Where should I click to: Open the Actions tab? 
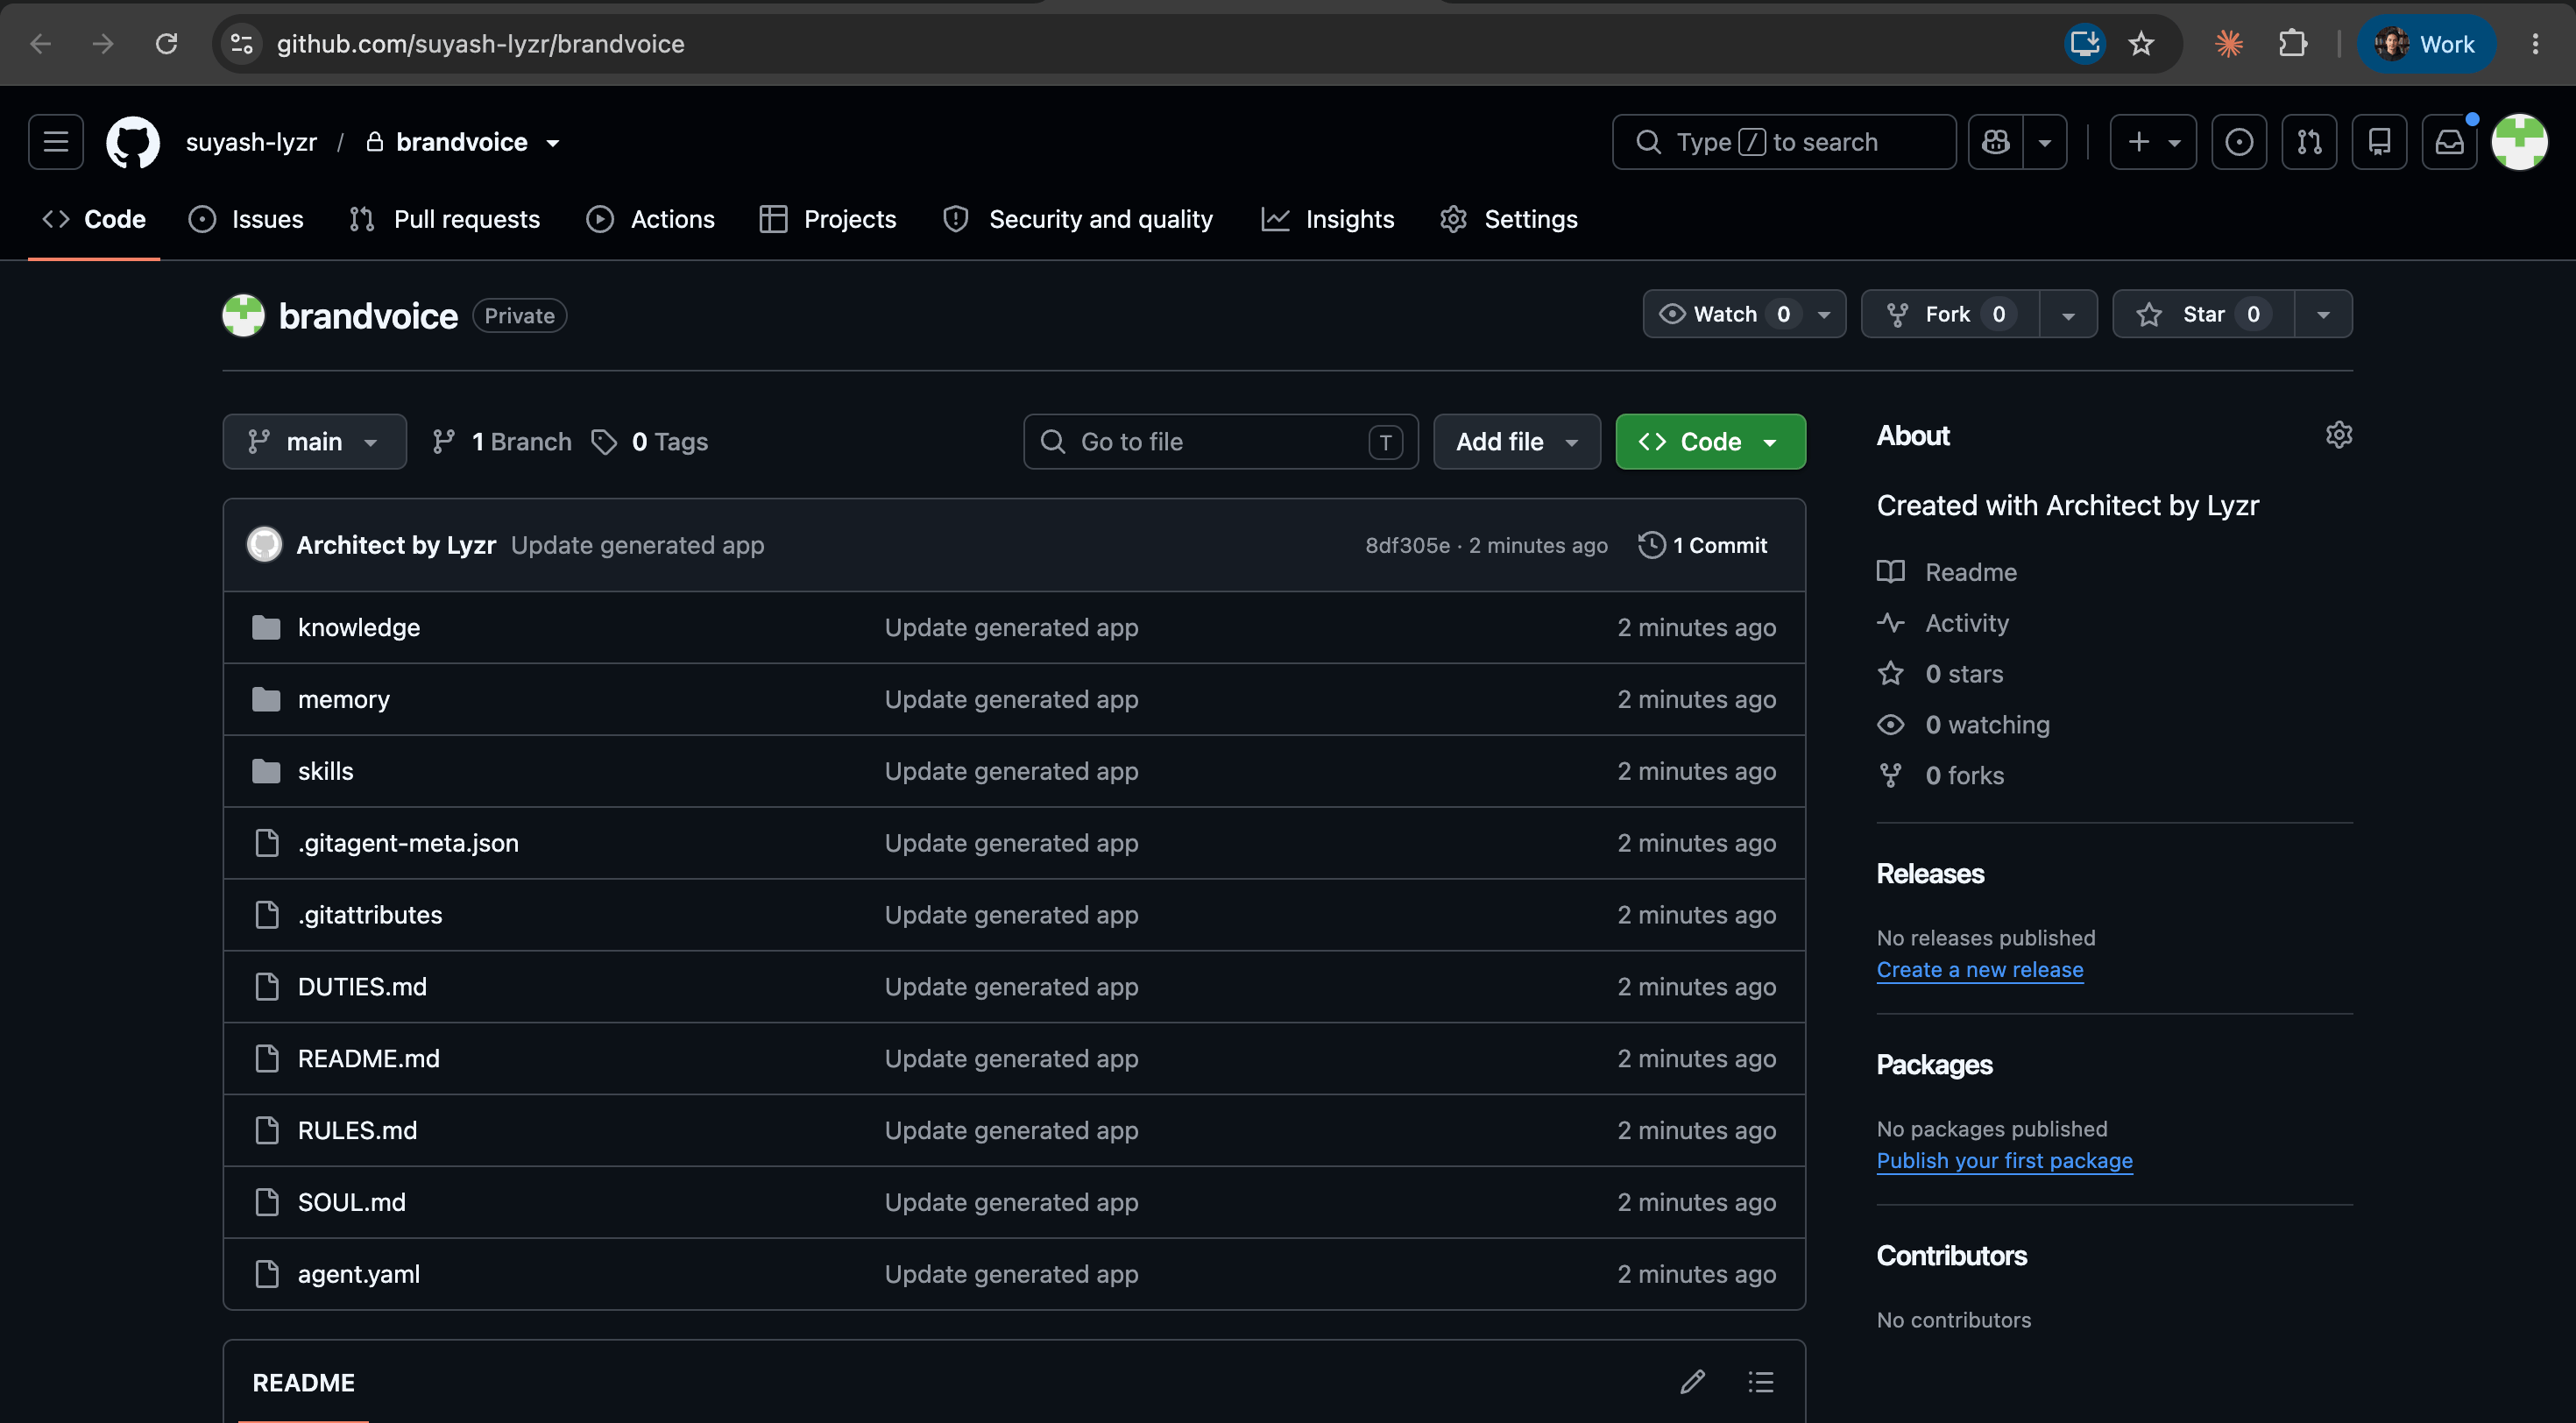pyautogui.click(x=650, y=219)
